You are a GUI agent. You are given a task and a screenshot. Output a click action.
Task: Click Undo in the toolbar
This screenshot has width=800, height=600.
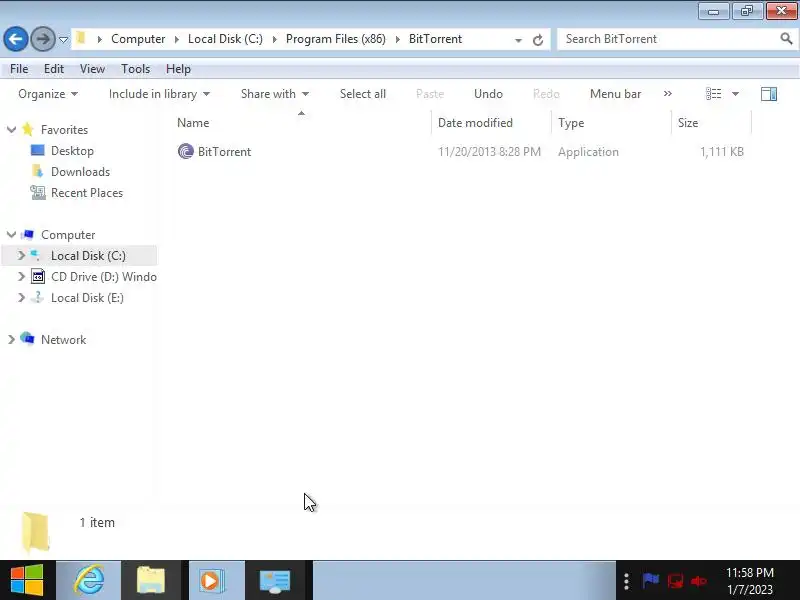(x=488, y=94)
